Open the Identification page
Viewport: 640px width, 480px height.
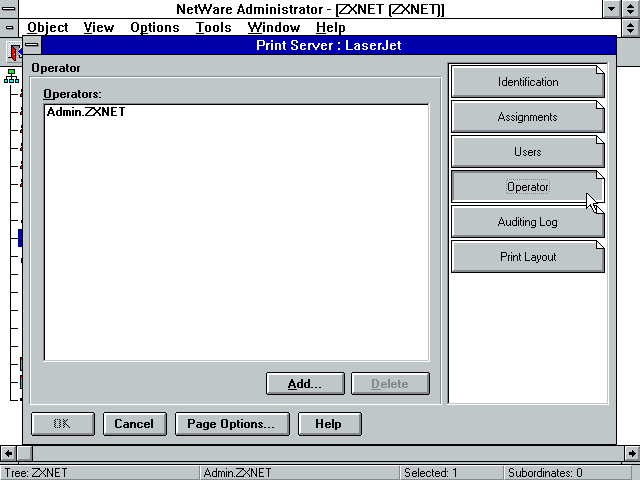(527, 82)
